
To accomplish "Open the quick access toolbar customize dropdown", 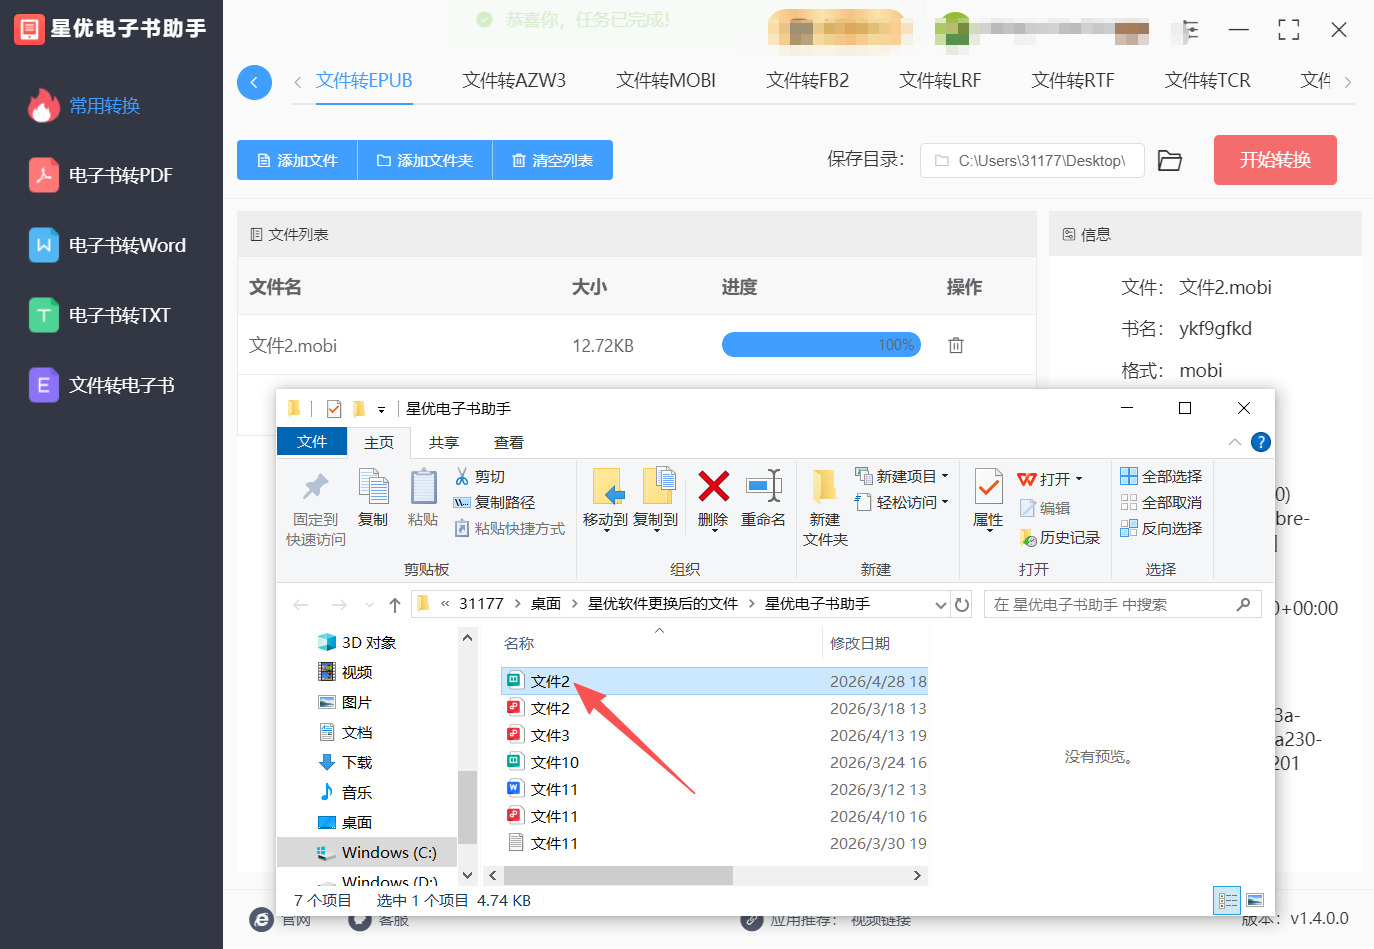I will click(x=381, y=410).
